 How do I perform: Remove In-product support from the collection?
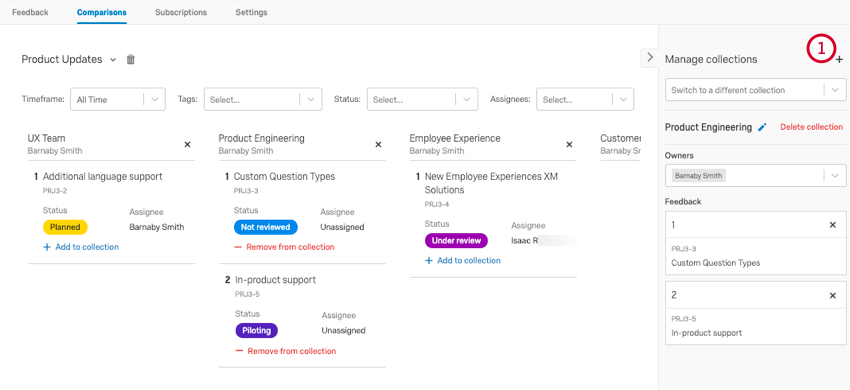[286, 351]
